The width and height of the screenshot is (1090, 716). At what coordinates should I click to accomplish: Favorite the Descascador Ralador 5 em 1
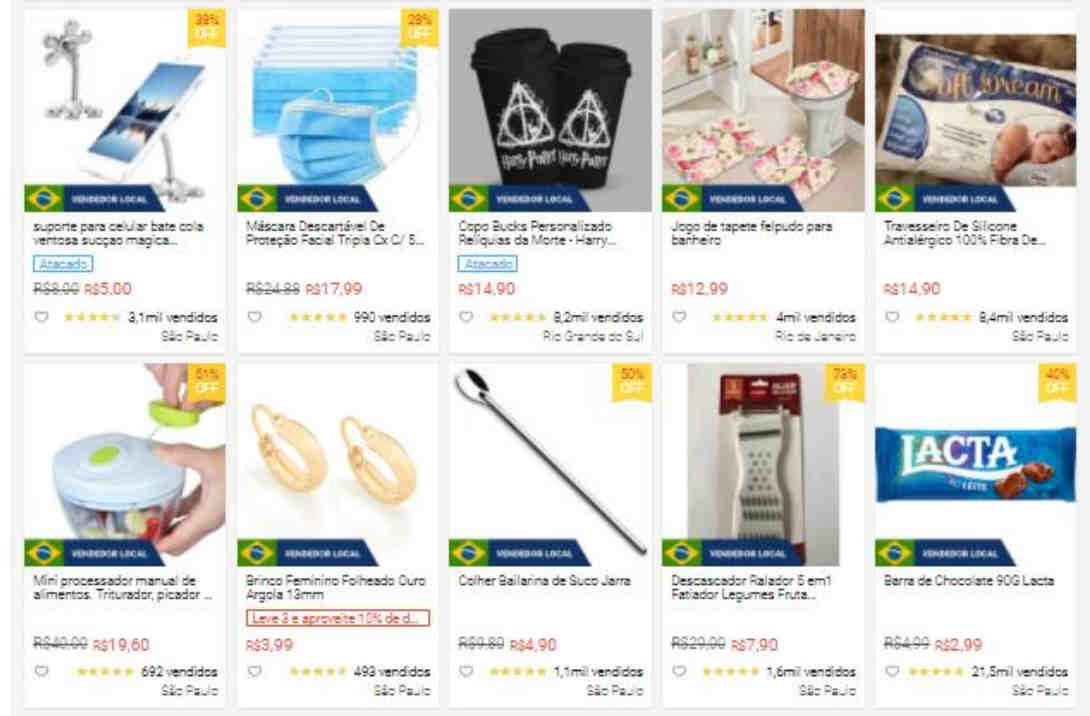tap(679, 672)
